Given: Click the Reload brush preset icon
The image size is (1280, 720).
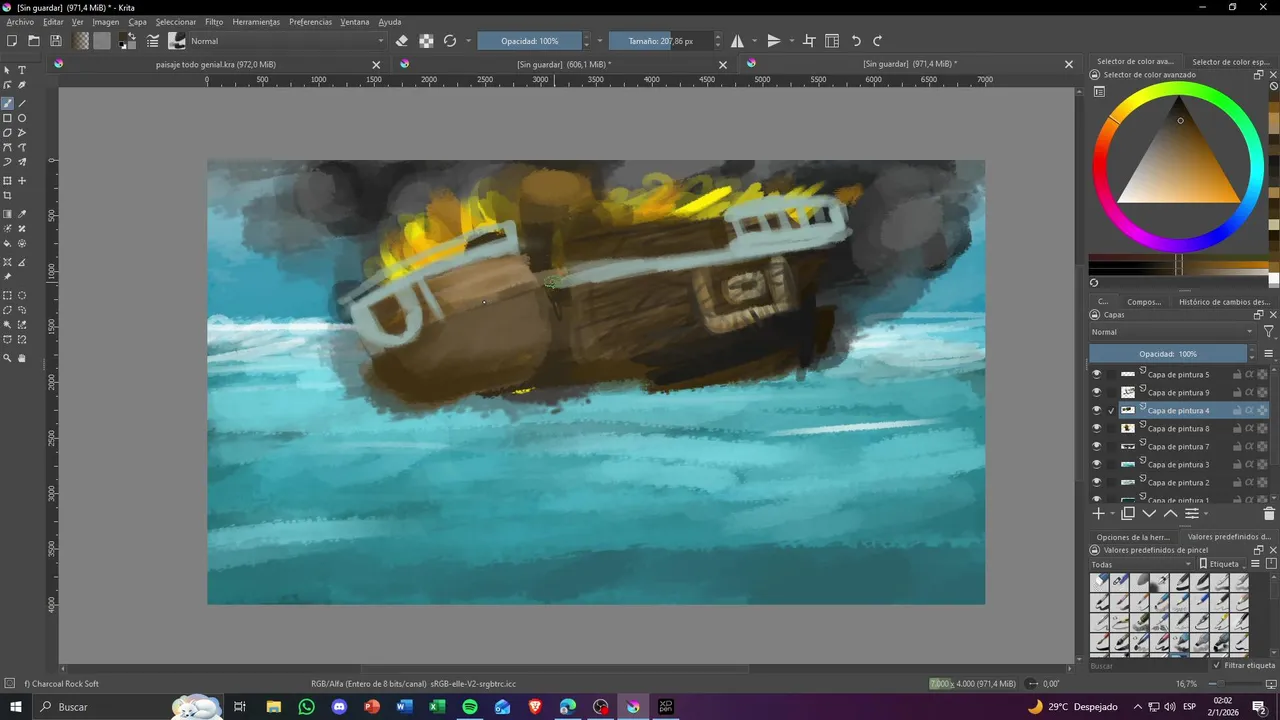Looking at the screenshot, I should (450, 41).
